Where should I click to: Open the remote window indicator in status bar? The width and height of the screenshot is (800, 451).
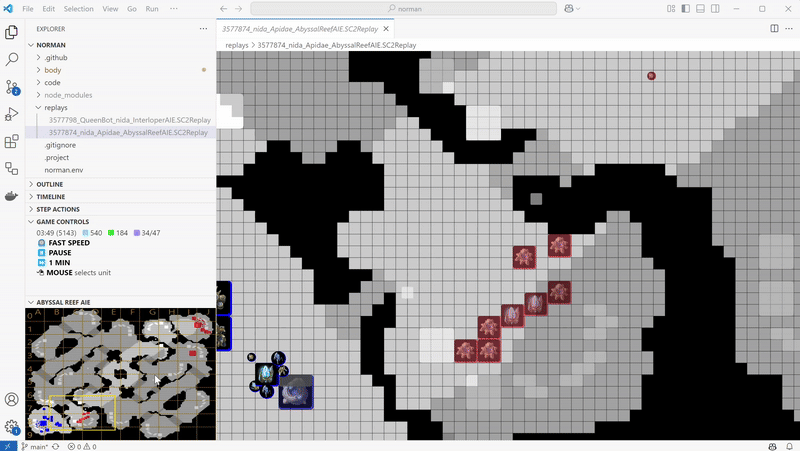click(8, 446)
